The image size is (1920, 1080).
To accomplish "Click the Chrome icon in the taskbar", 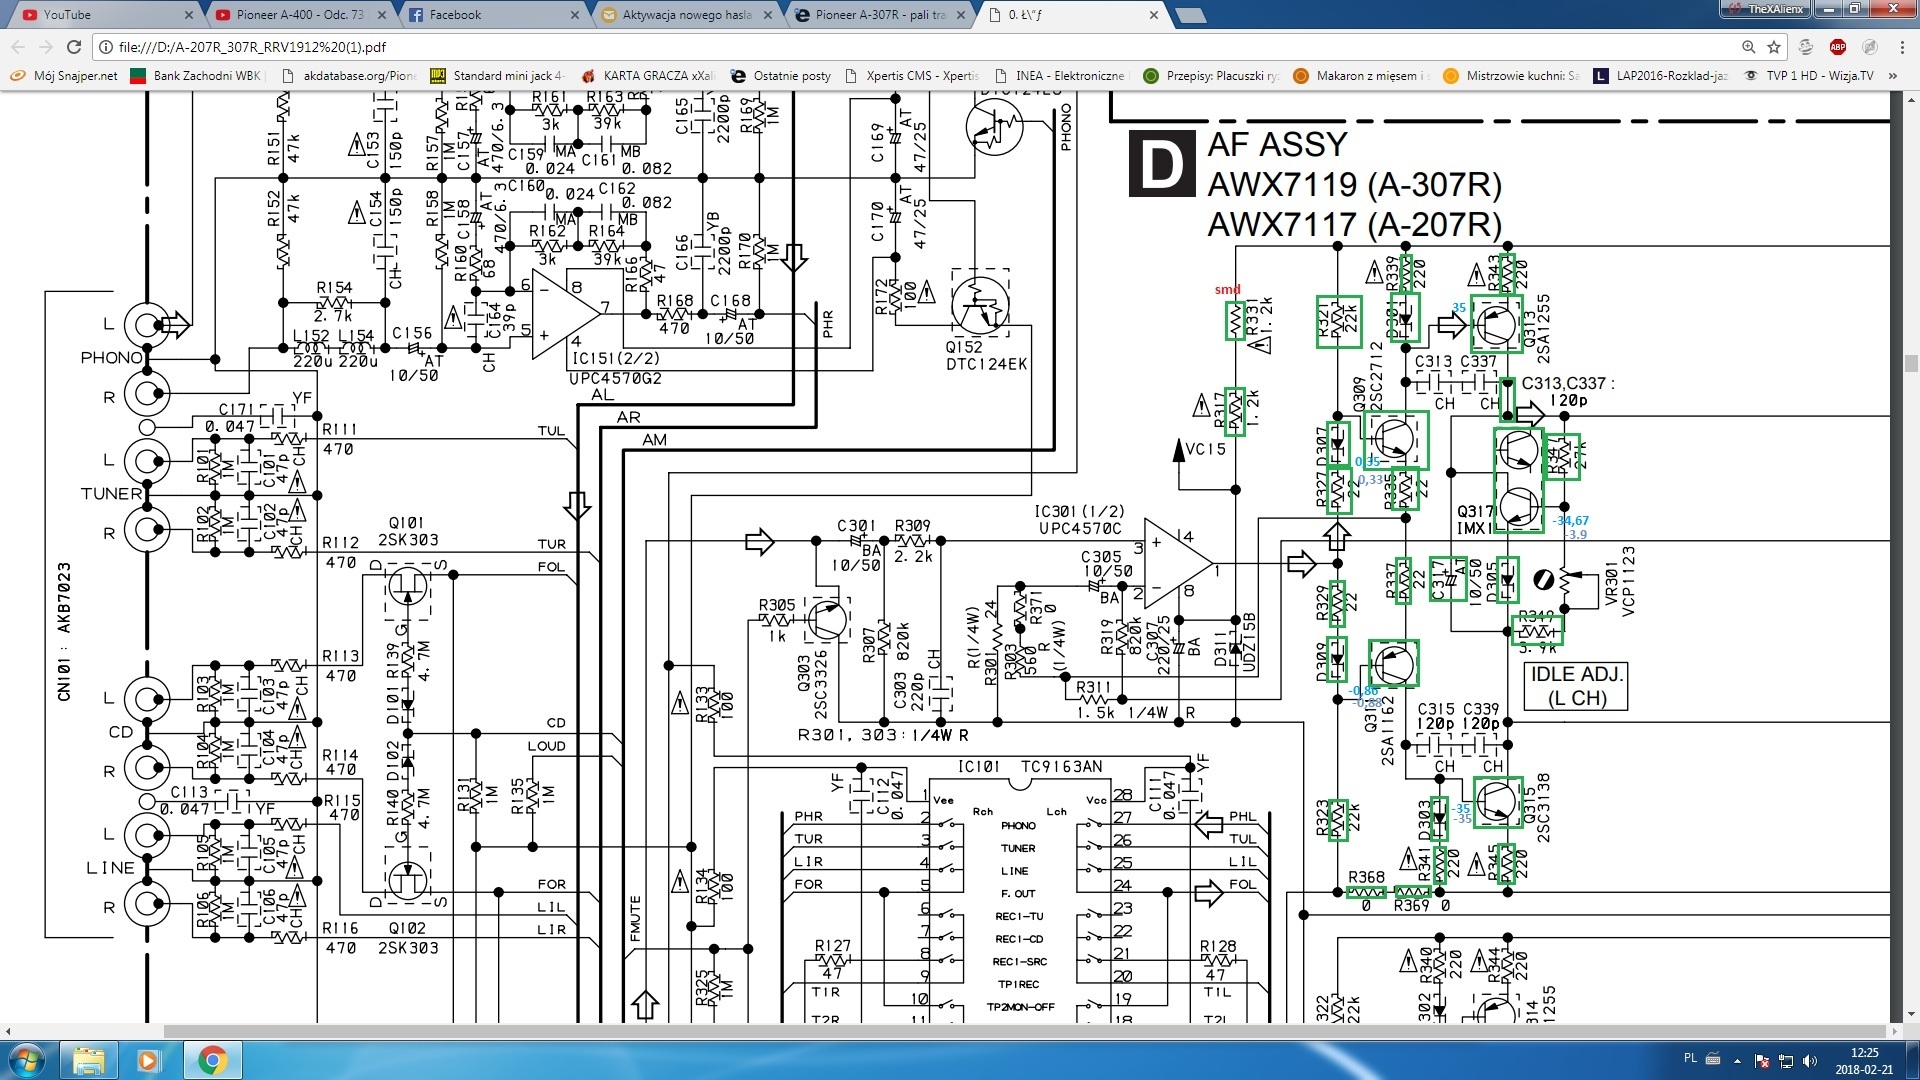I will [x=211, y=1060].
